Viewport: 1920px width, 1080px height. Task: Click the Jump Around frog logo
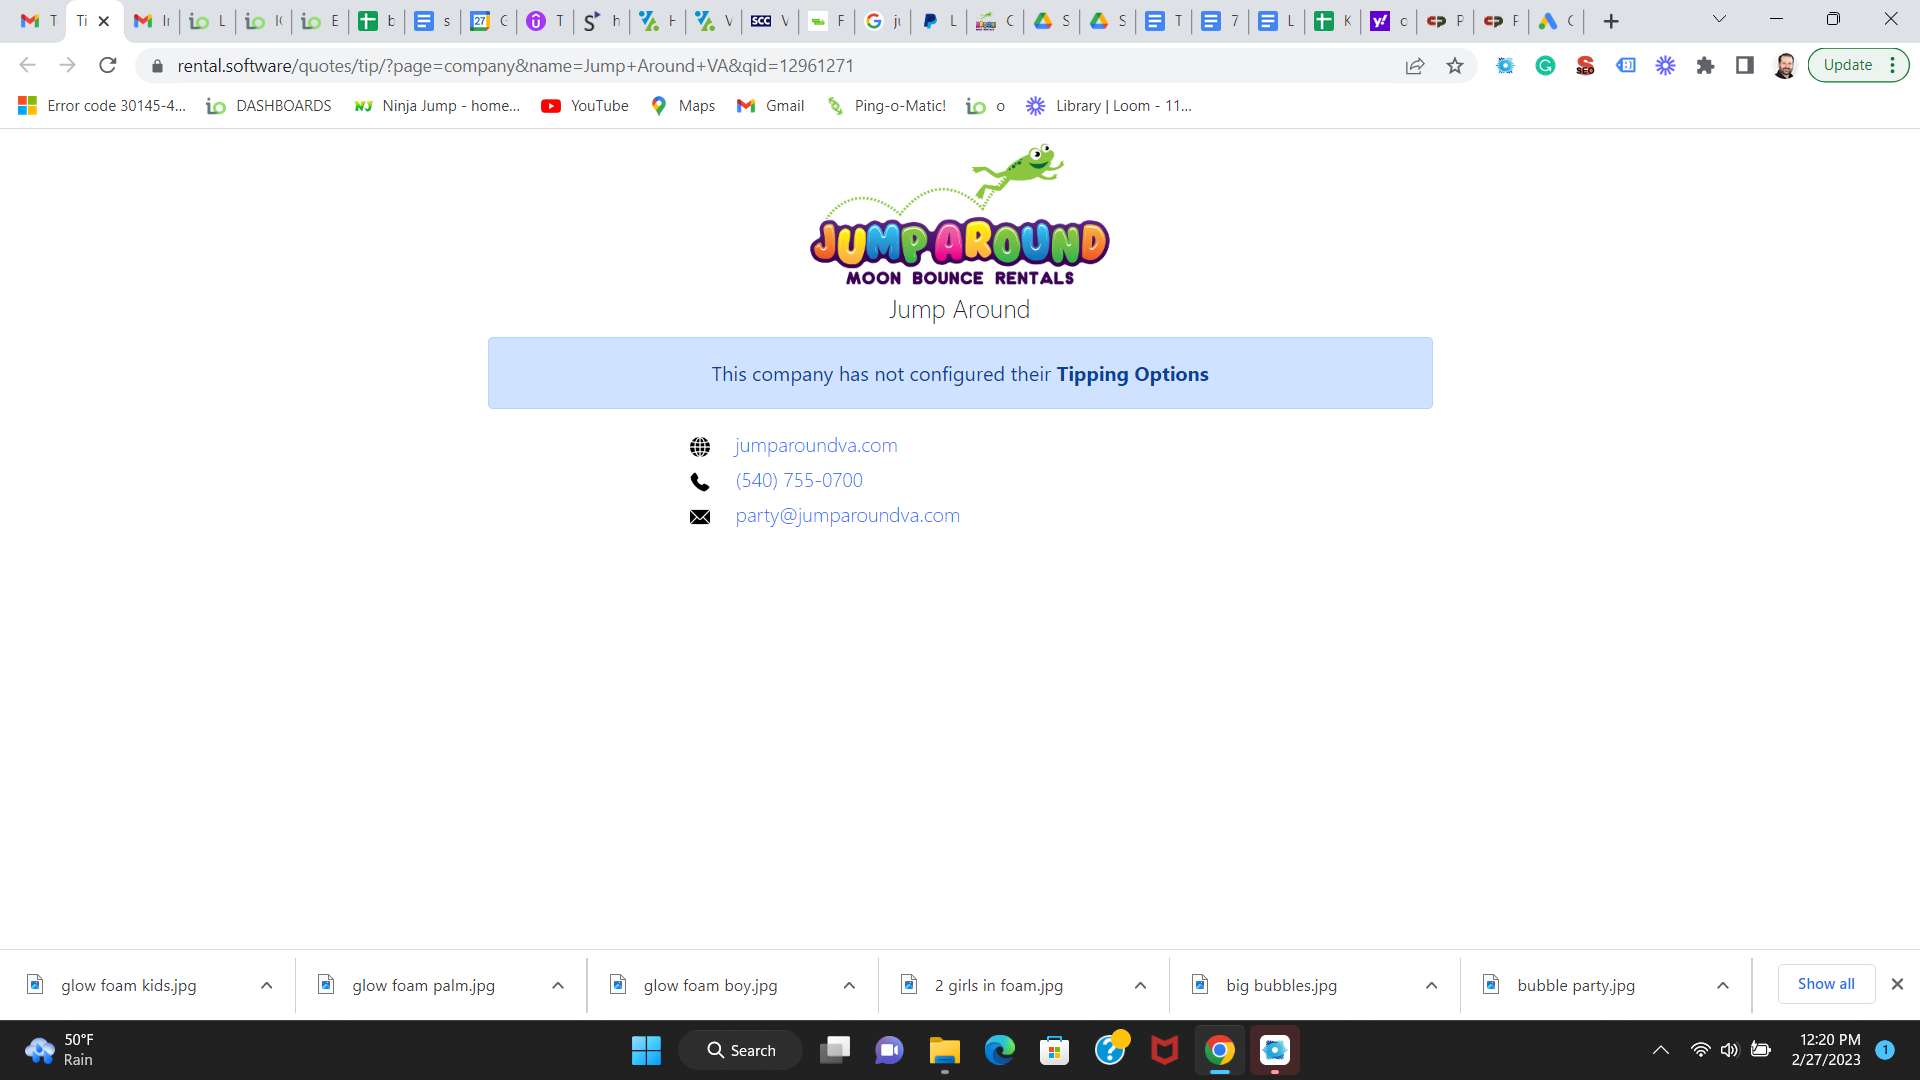tap(960, 215)
